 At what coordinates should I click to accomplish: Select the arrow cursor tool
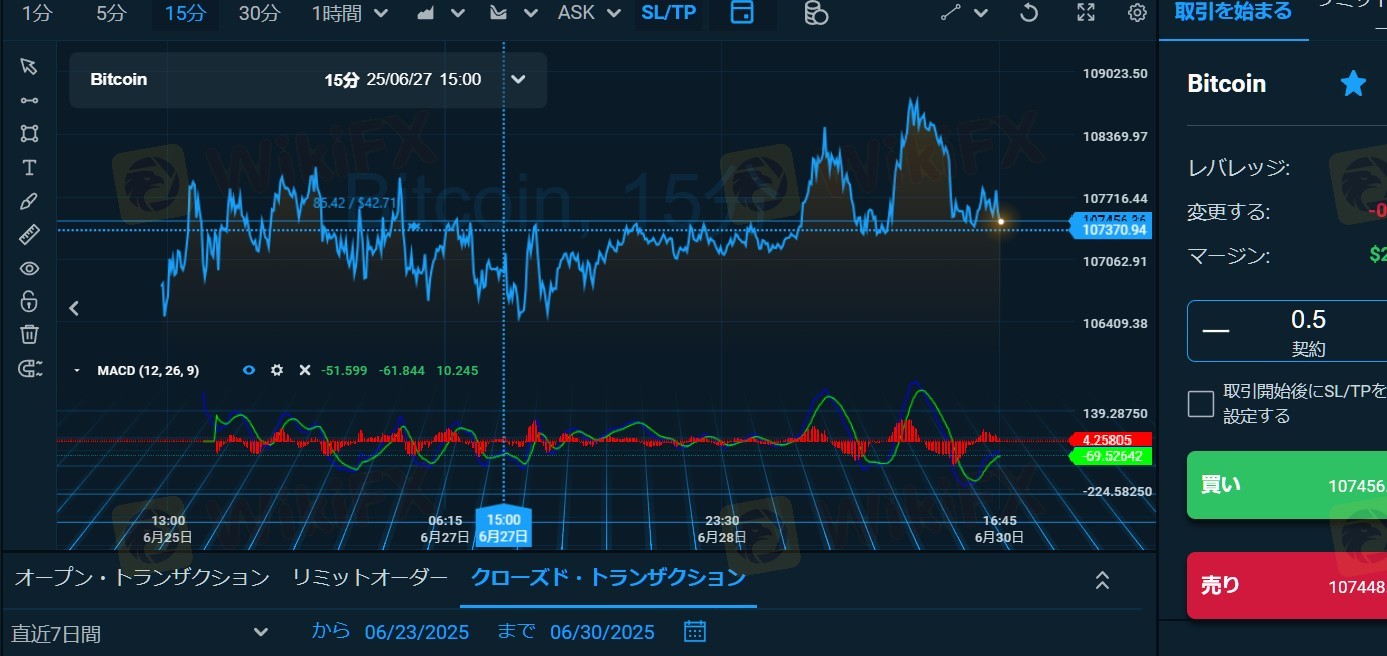tap(29, 66)
